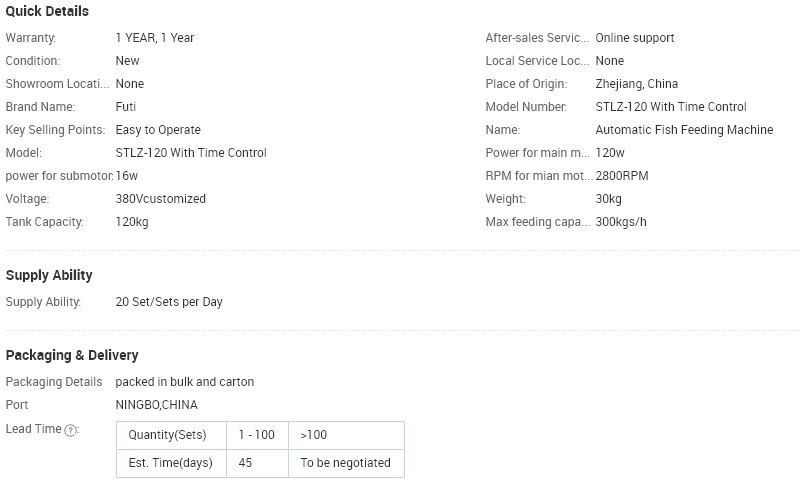
Task: Click the Model Number value STLZ-120 With Time Control
Action: [x=671, y=107]
